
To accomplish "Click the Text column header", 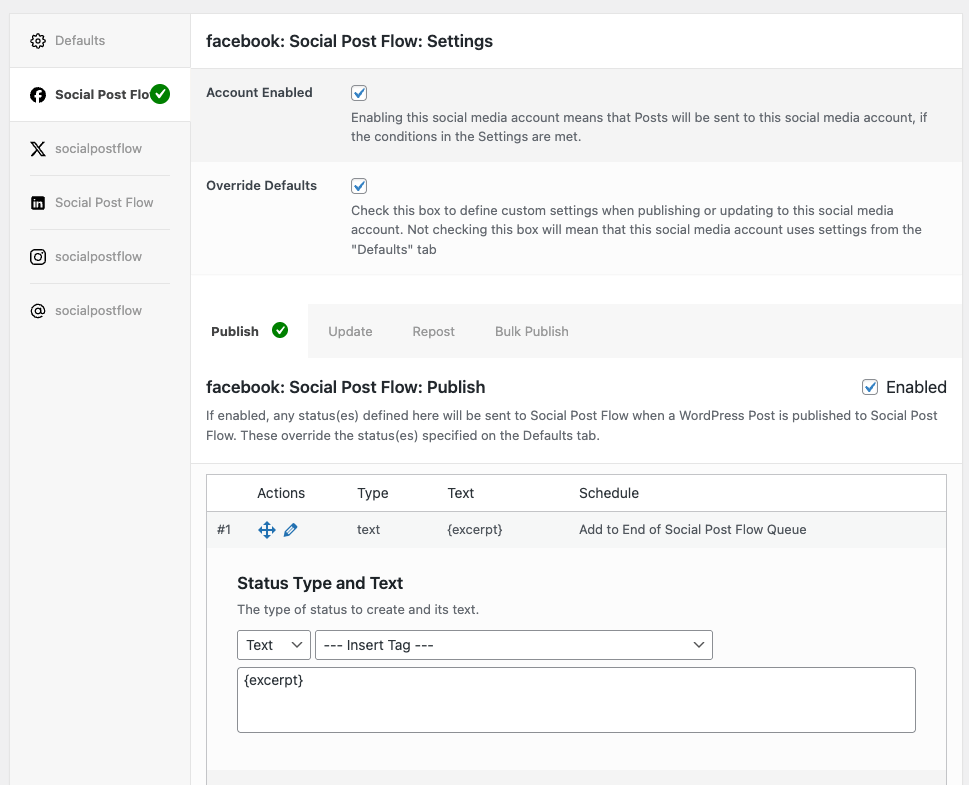I will (460, 493).
